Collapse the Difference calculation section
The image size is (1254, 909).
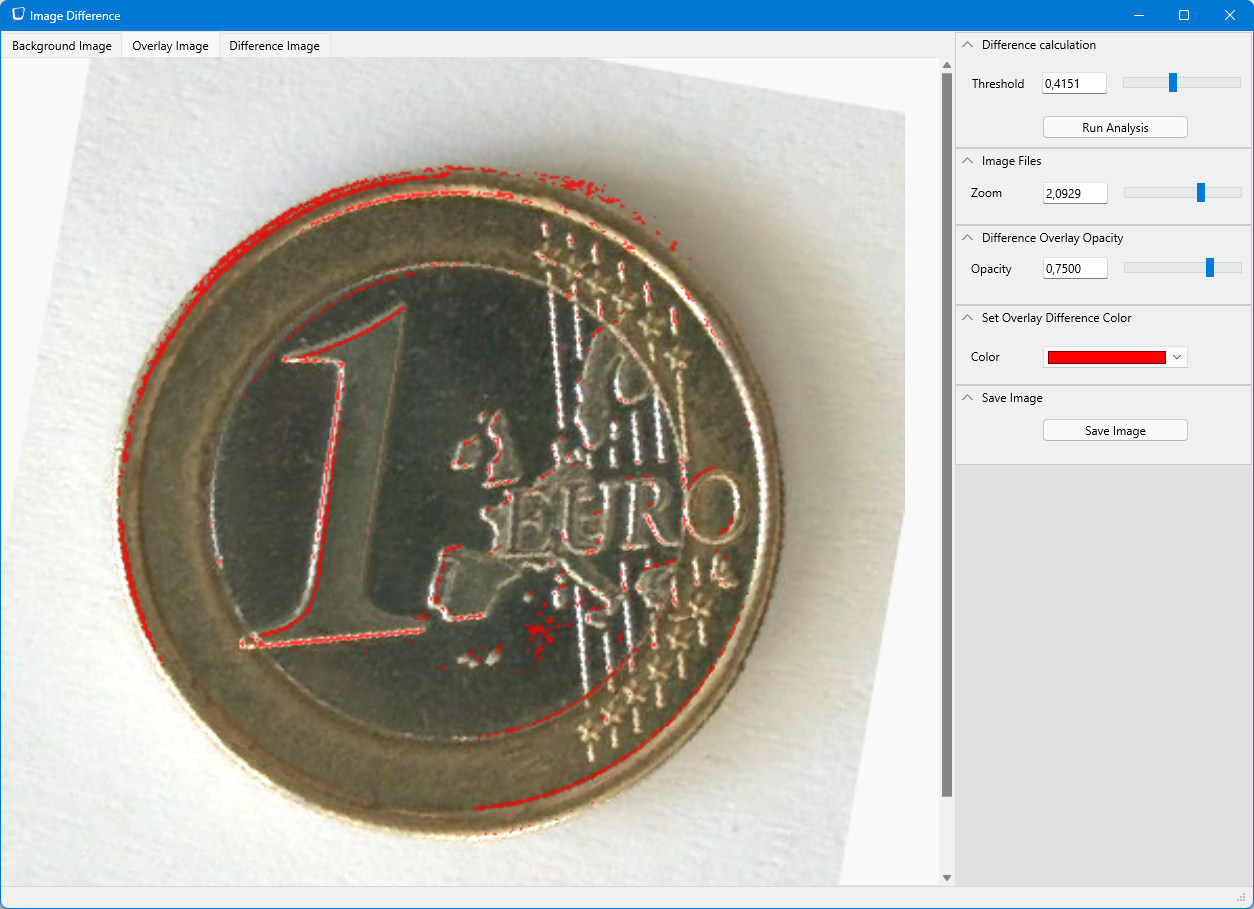[967, 44]
